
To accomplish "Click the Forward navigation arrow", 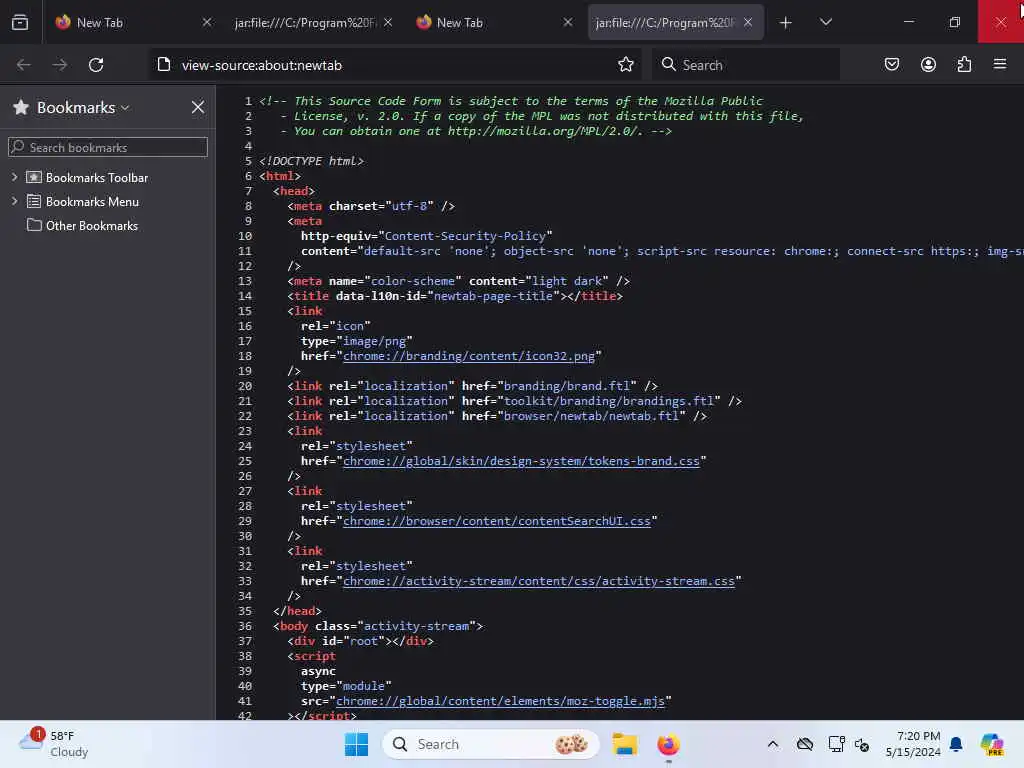I will click(59, 65).
